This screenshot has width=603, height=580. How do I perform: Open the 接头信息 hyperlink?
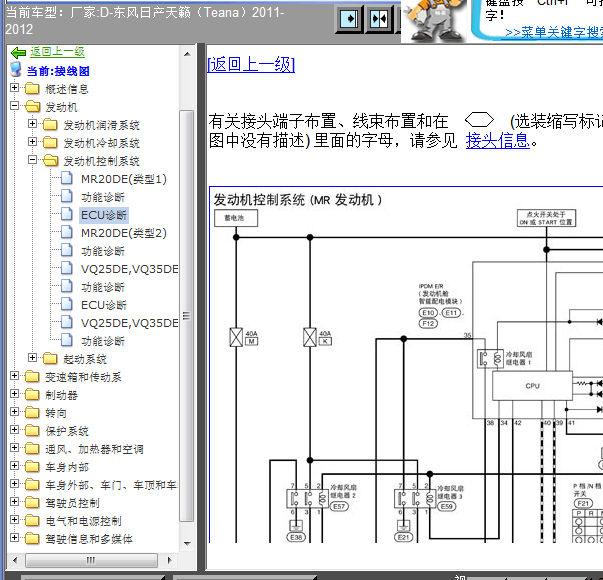click(497, 141)
